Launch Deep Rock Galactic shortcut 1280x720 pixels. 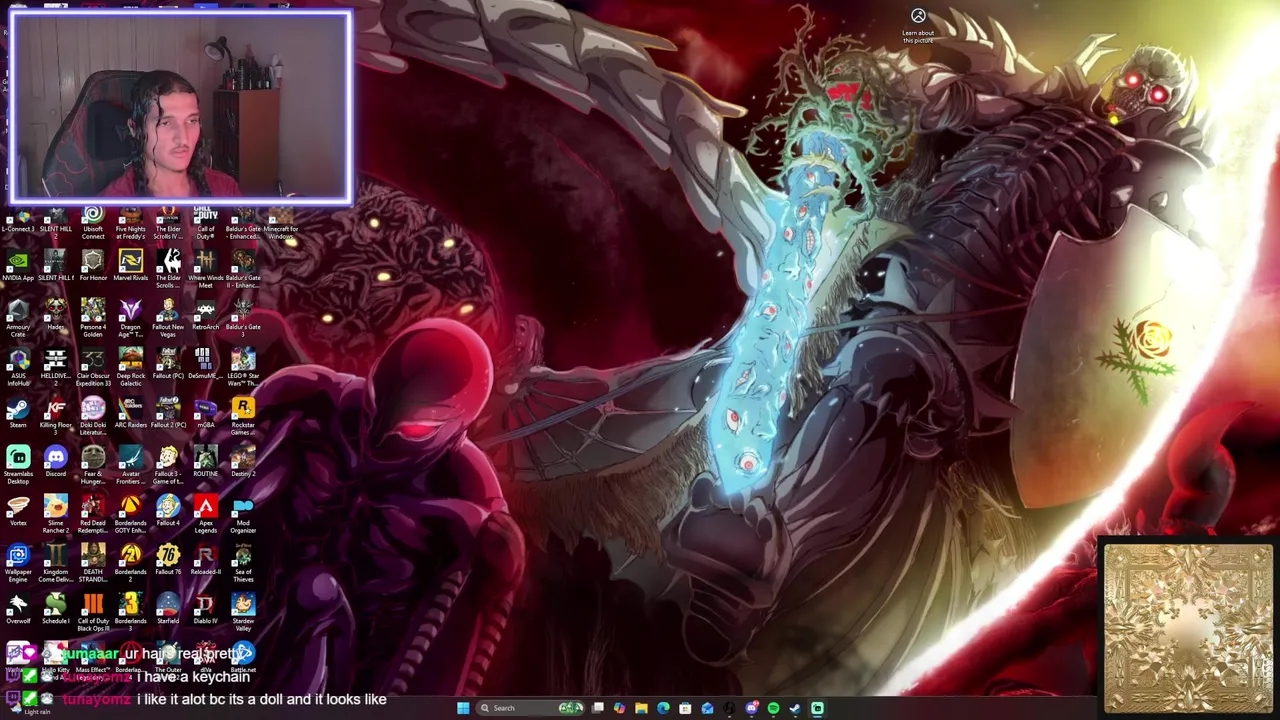coord(130,368)
